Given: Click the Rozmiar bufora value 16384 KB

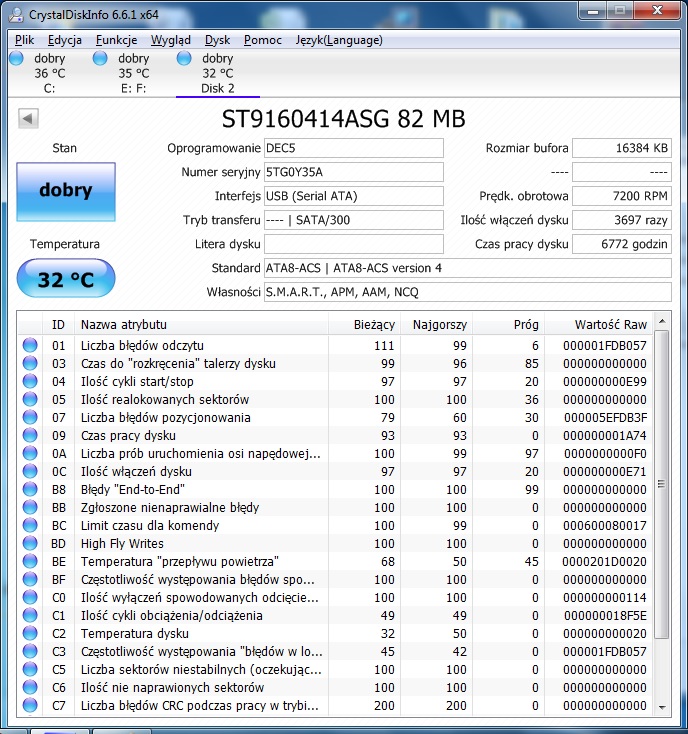Looking at the screenshot, I should coord(622,148).
